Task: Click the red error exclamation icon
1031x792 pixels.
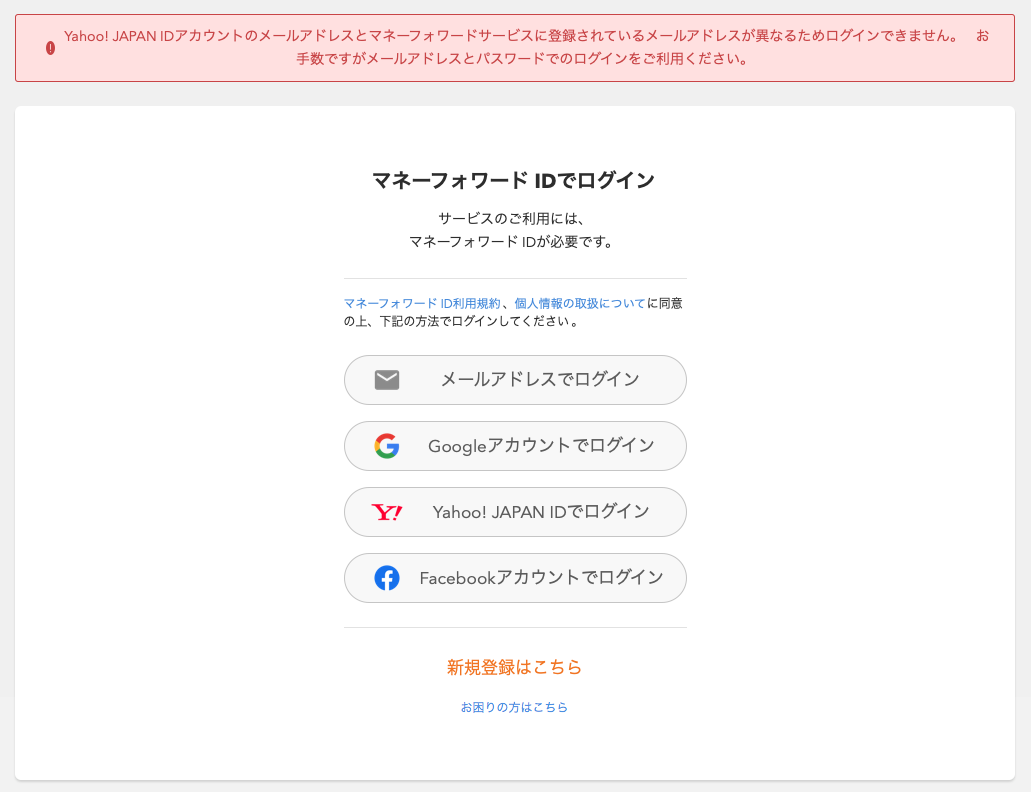Action: point(50,48)
